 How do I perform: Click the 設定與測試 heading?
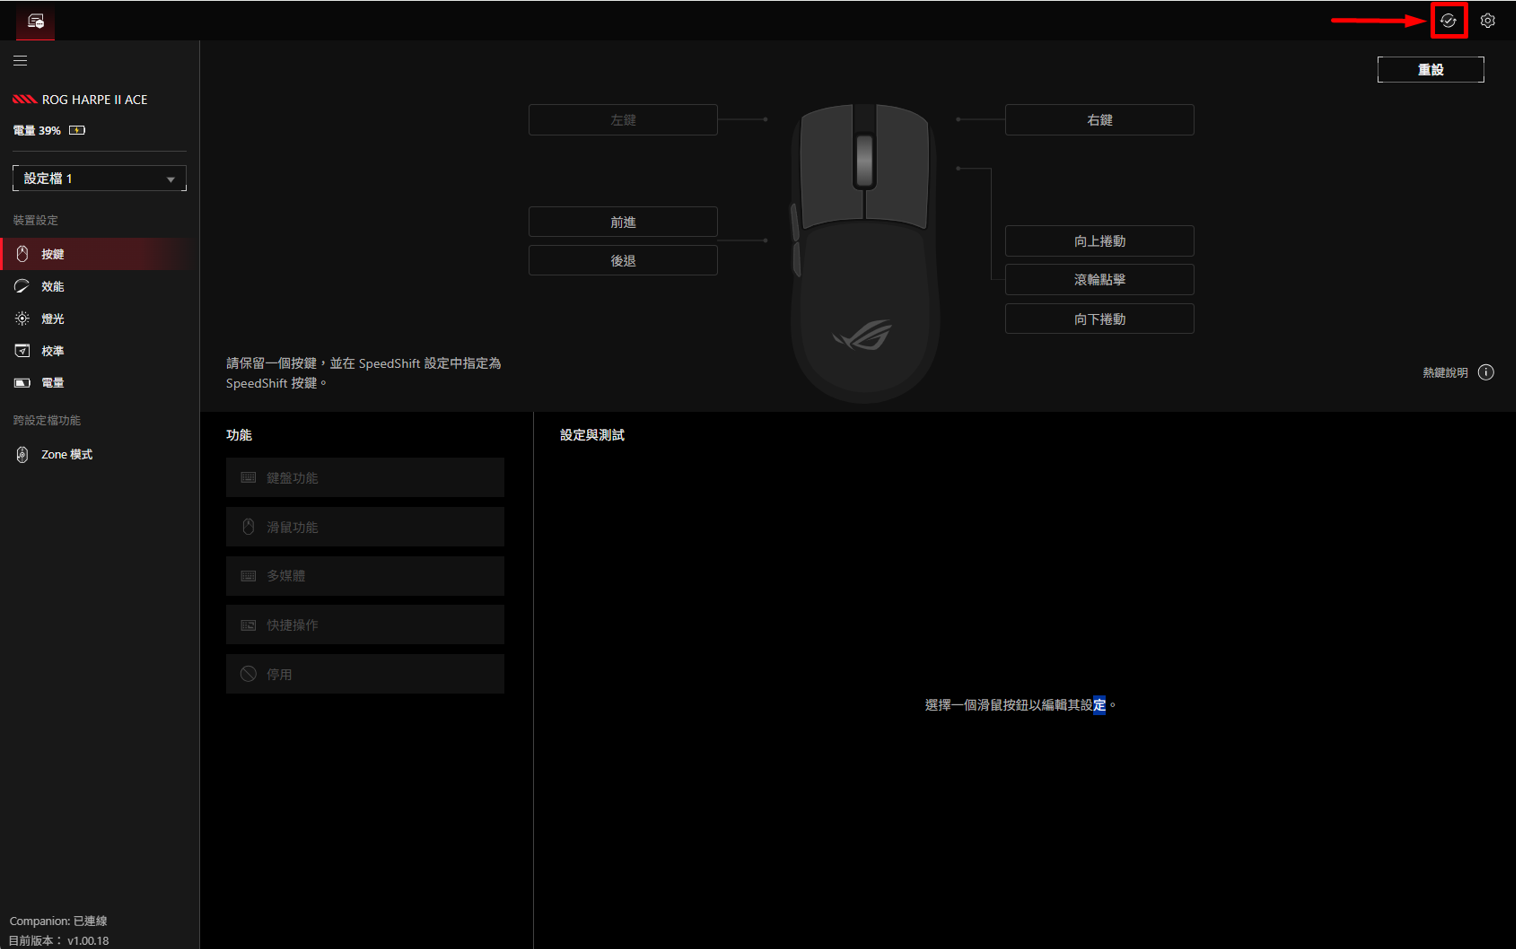tap(592, 435)
